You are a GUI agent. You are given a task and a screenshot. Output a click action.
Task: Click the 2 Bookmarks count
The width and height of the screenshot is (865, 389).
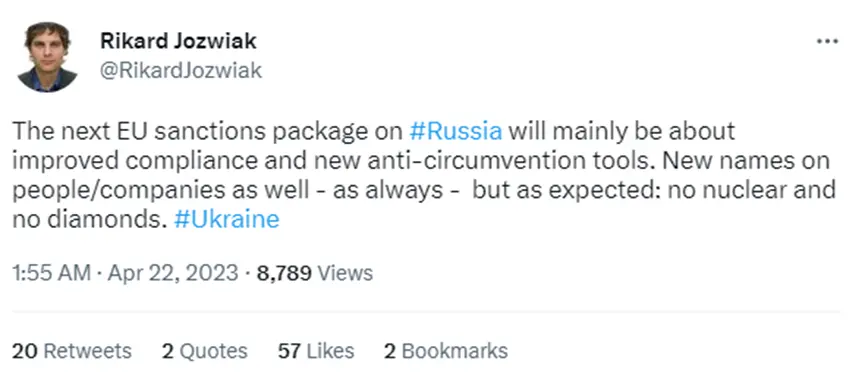coord(446,351)
